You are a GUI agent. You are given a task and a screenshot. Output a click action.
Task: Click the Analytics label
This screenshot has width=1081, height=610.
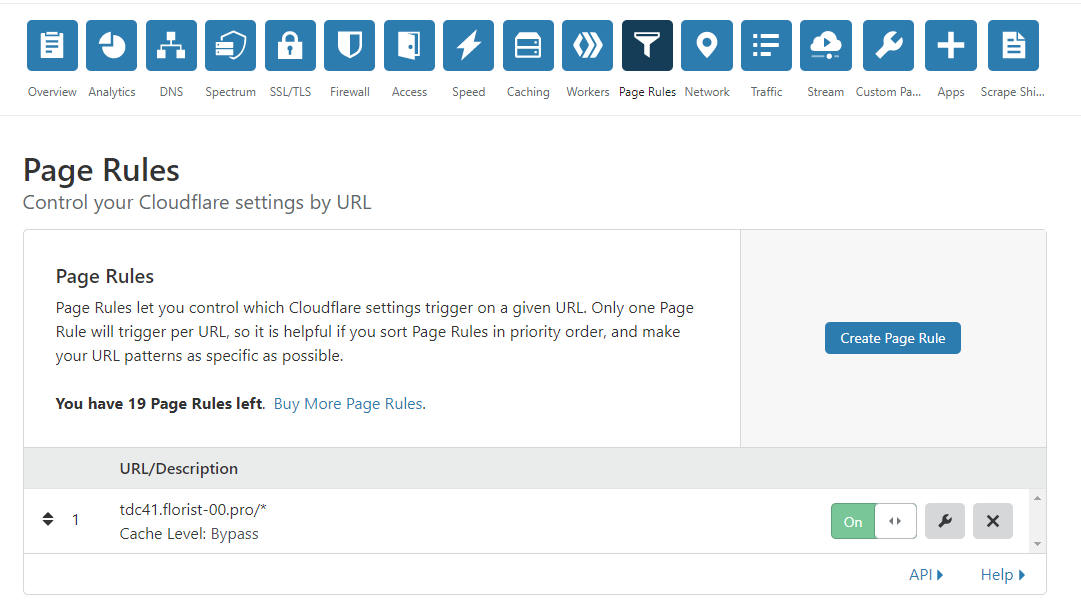[x=112, y=92]
